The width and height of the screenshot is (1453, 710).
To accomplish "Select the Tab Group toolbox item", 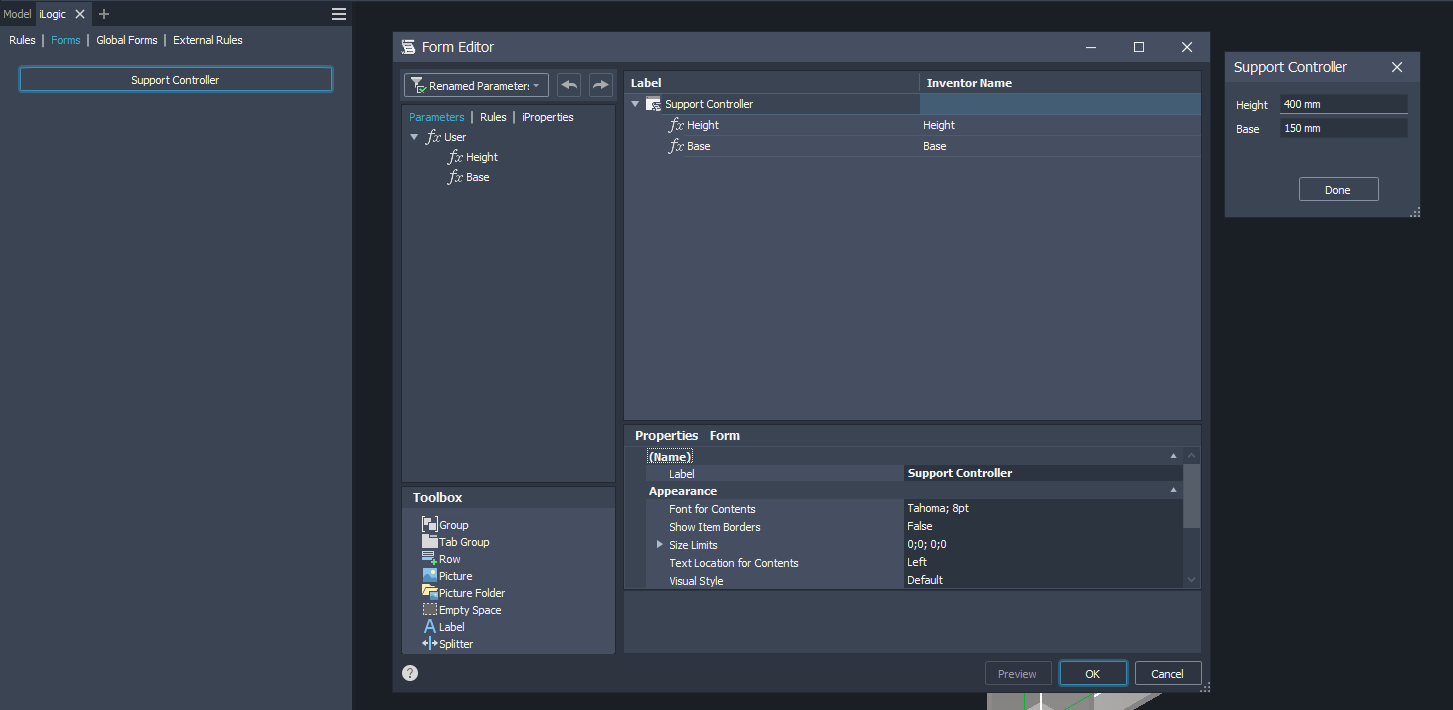I will click(x=462, y=542).
